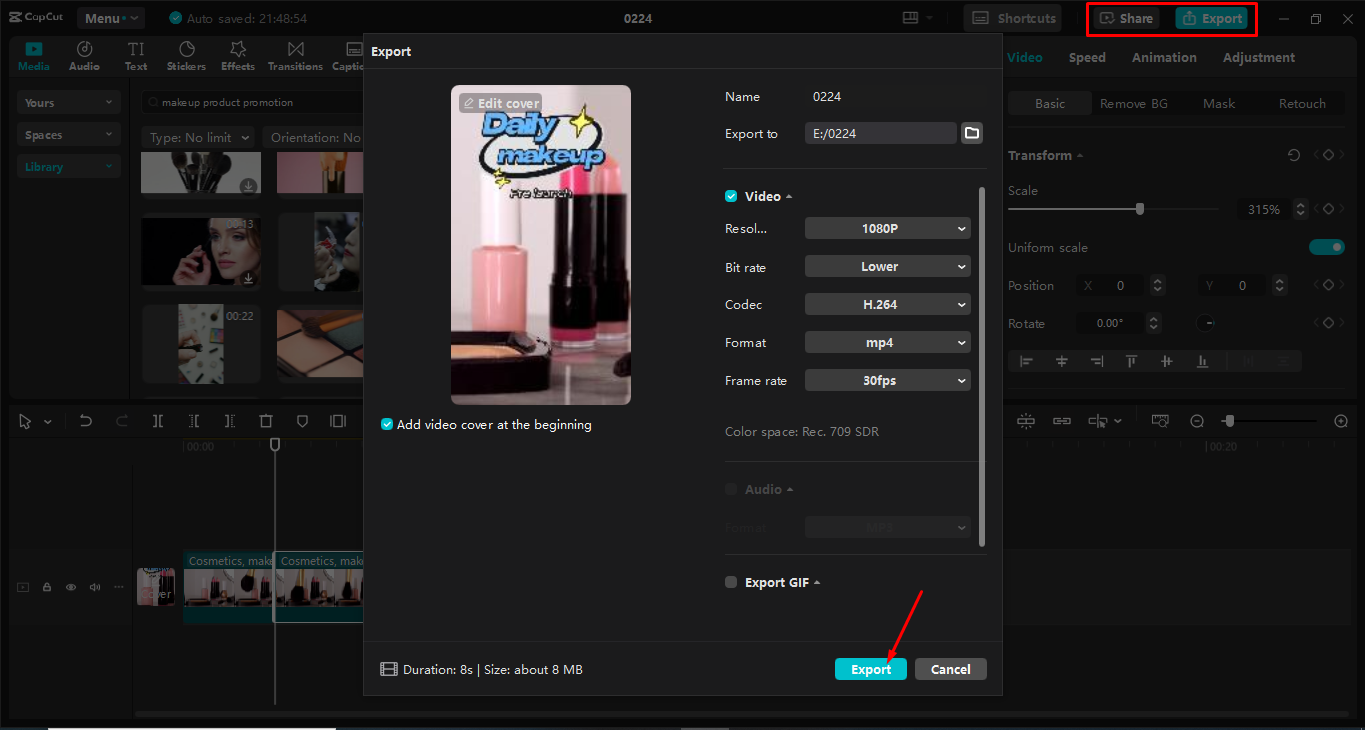
Task: Open the Resolution dropdown showing 1080P
Action: point(887,228)
